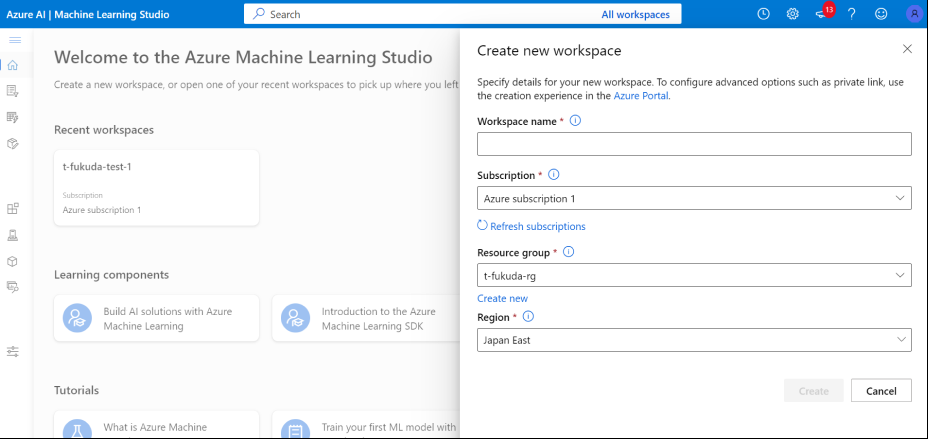Toggle the hamburger navigation menu
The width and height of the screenshot is (928, 439).
14,39
